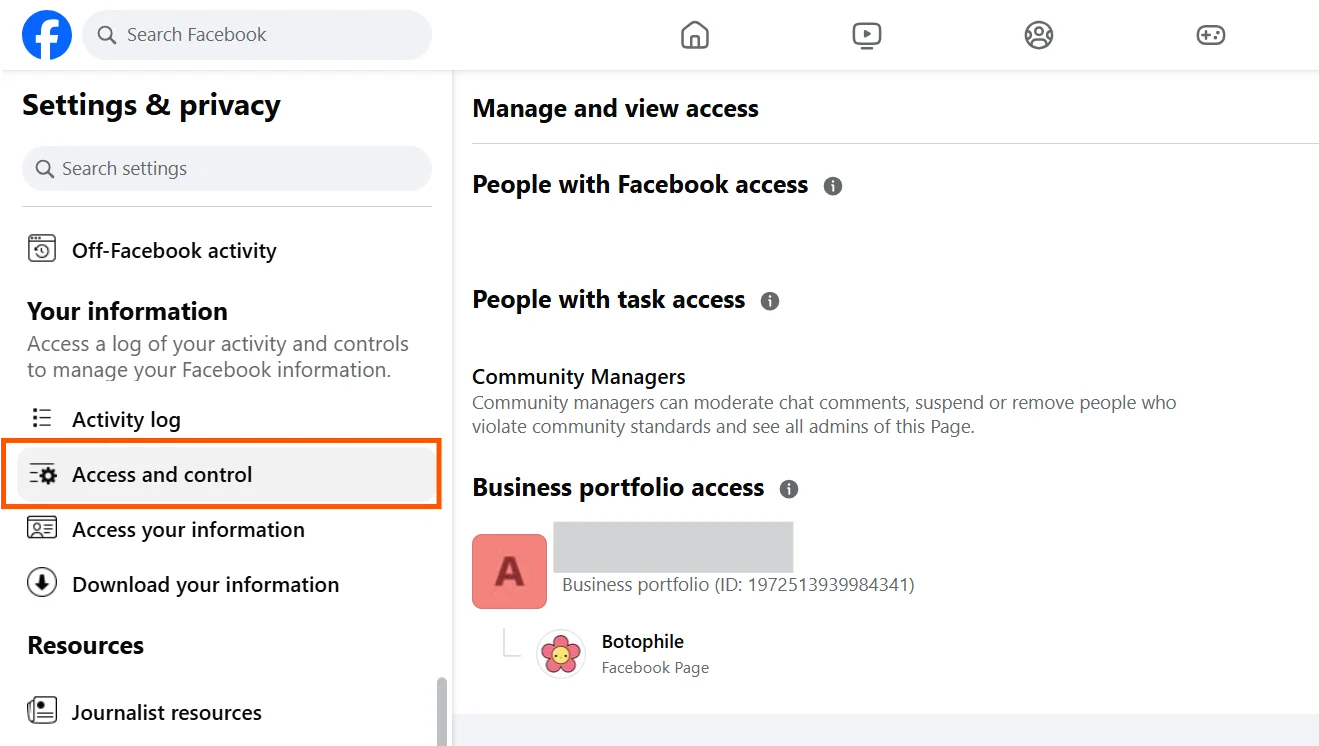Click inside the Search settings field

point(226,168)
